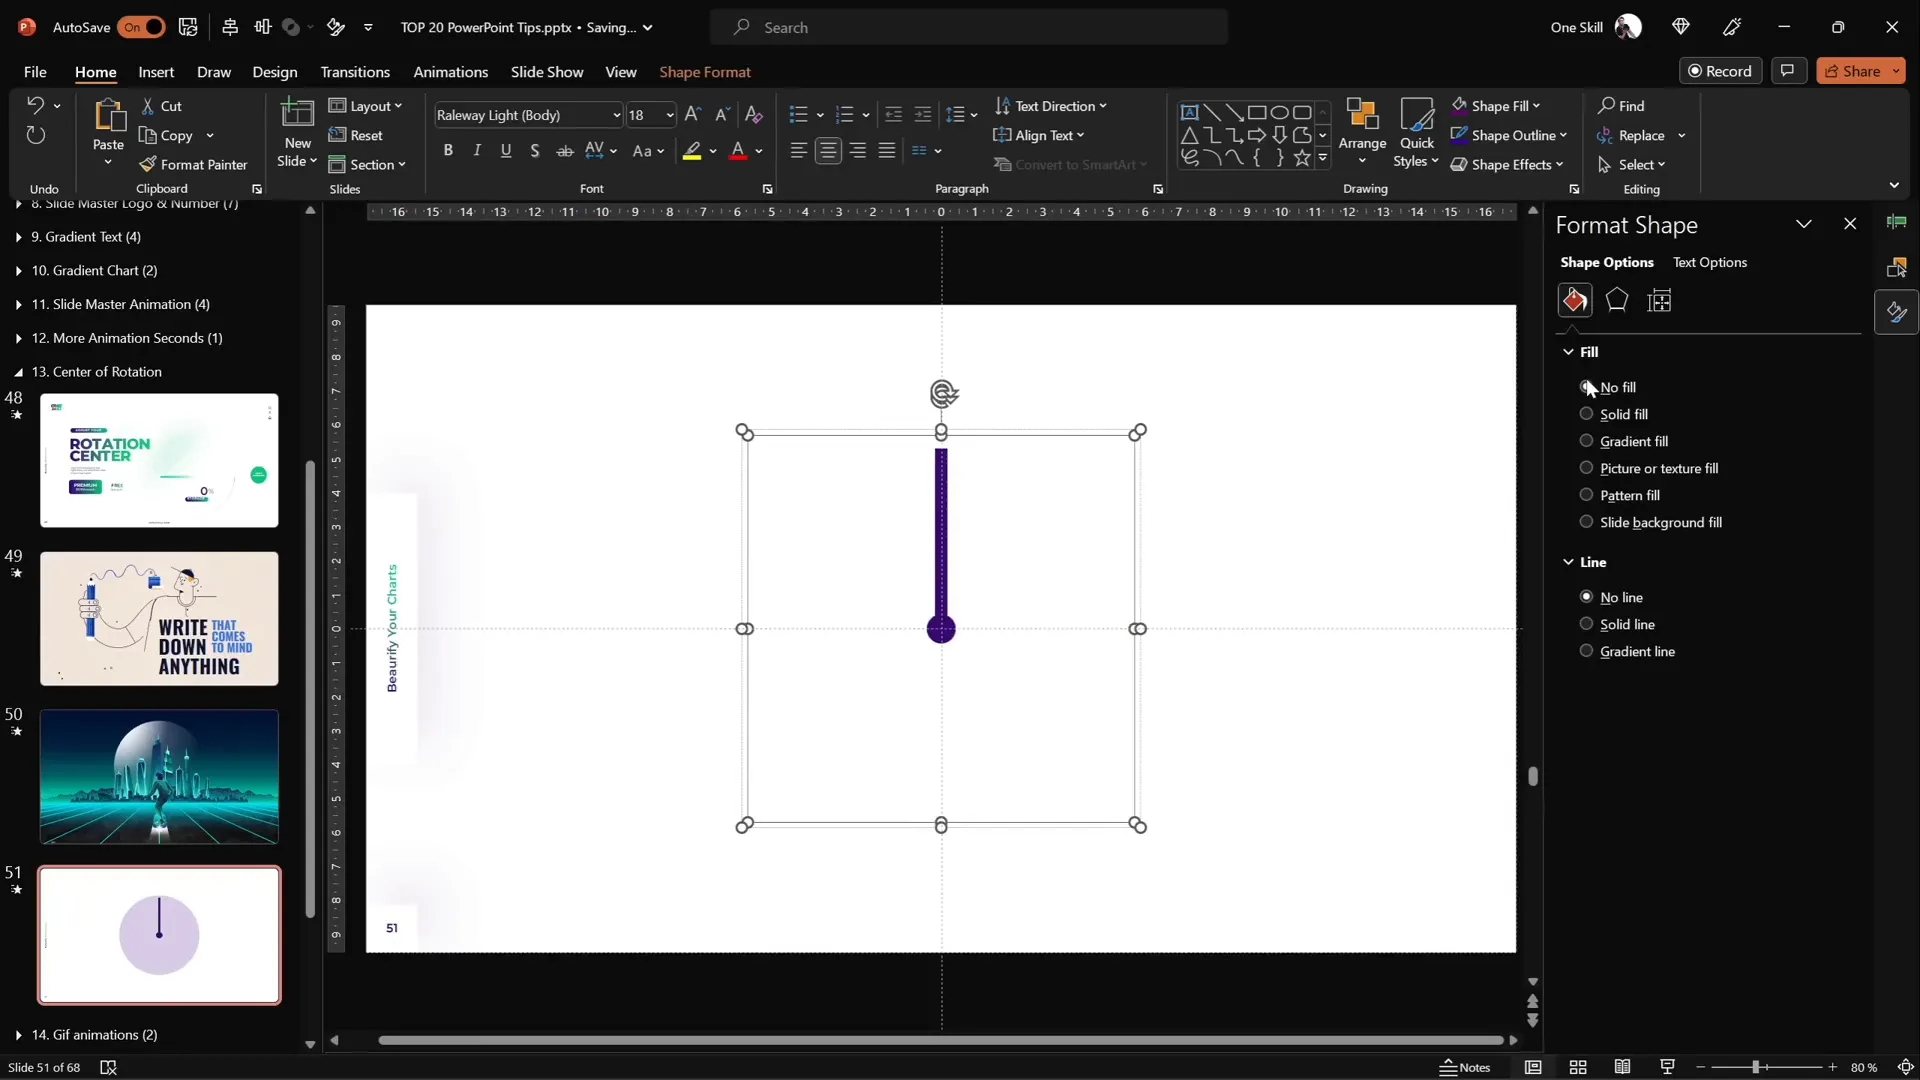This screenshot has width=1920, height=1080.
Task: Open Notes pane button
Action: (x=1465, y=1067)
